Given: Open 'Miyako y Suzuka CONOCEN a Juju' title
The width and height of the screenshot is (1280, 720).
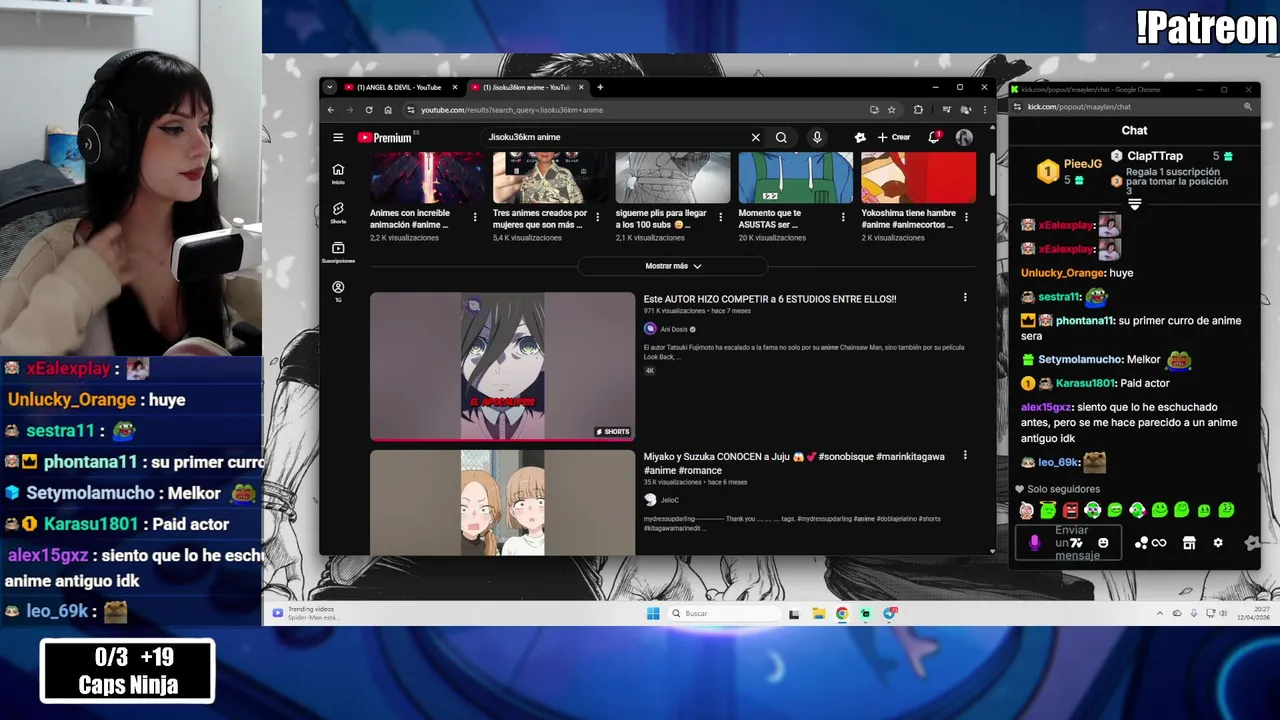Looking at the screenshot, I should pos(794,463).
